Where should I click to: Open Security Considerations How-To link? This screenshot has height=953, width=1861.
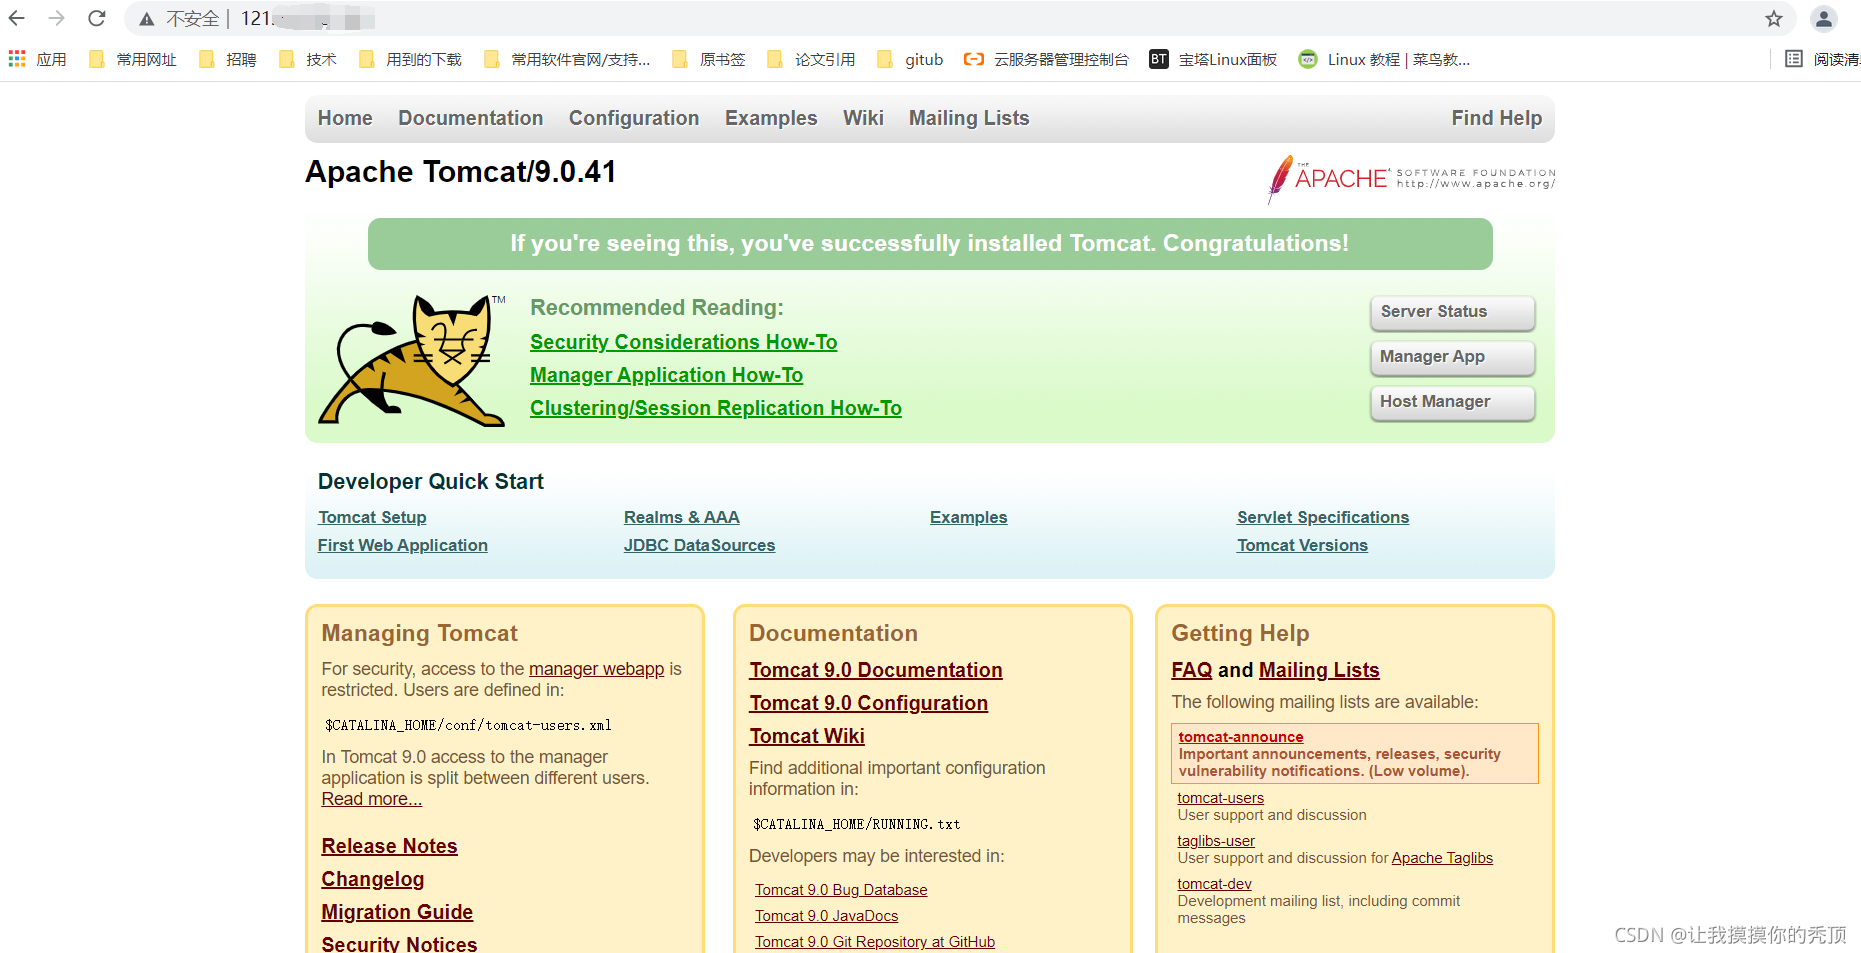pos(684,342)
